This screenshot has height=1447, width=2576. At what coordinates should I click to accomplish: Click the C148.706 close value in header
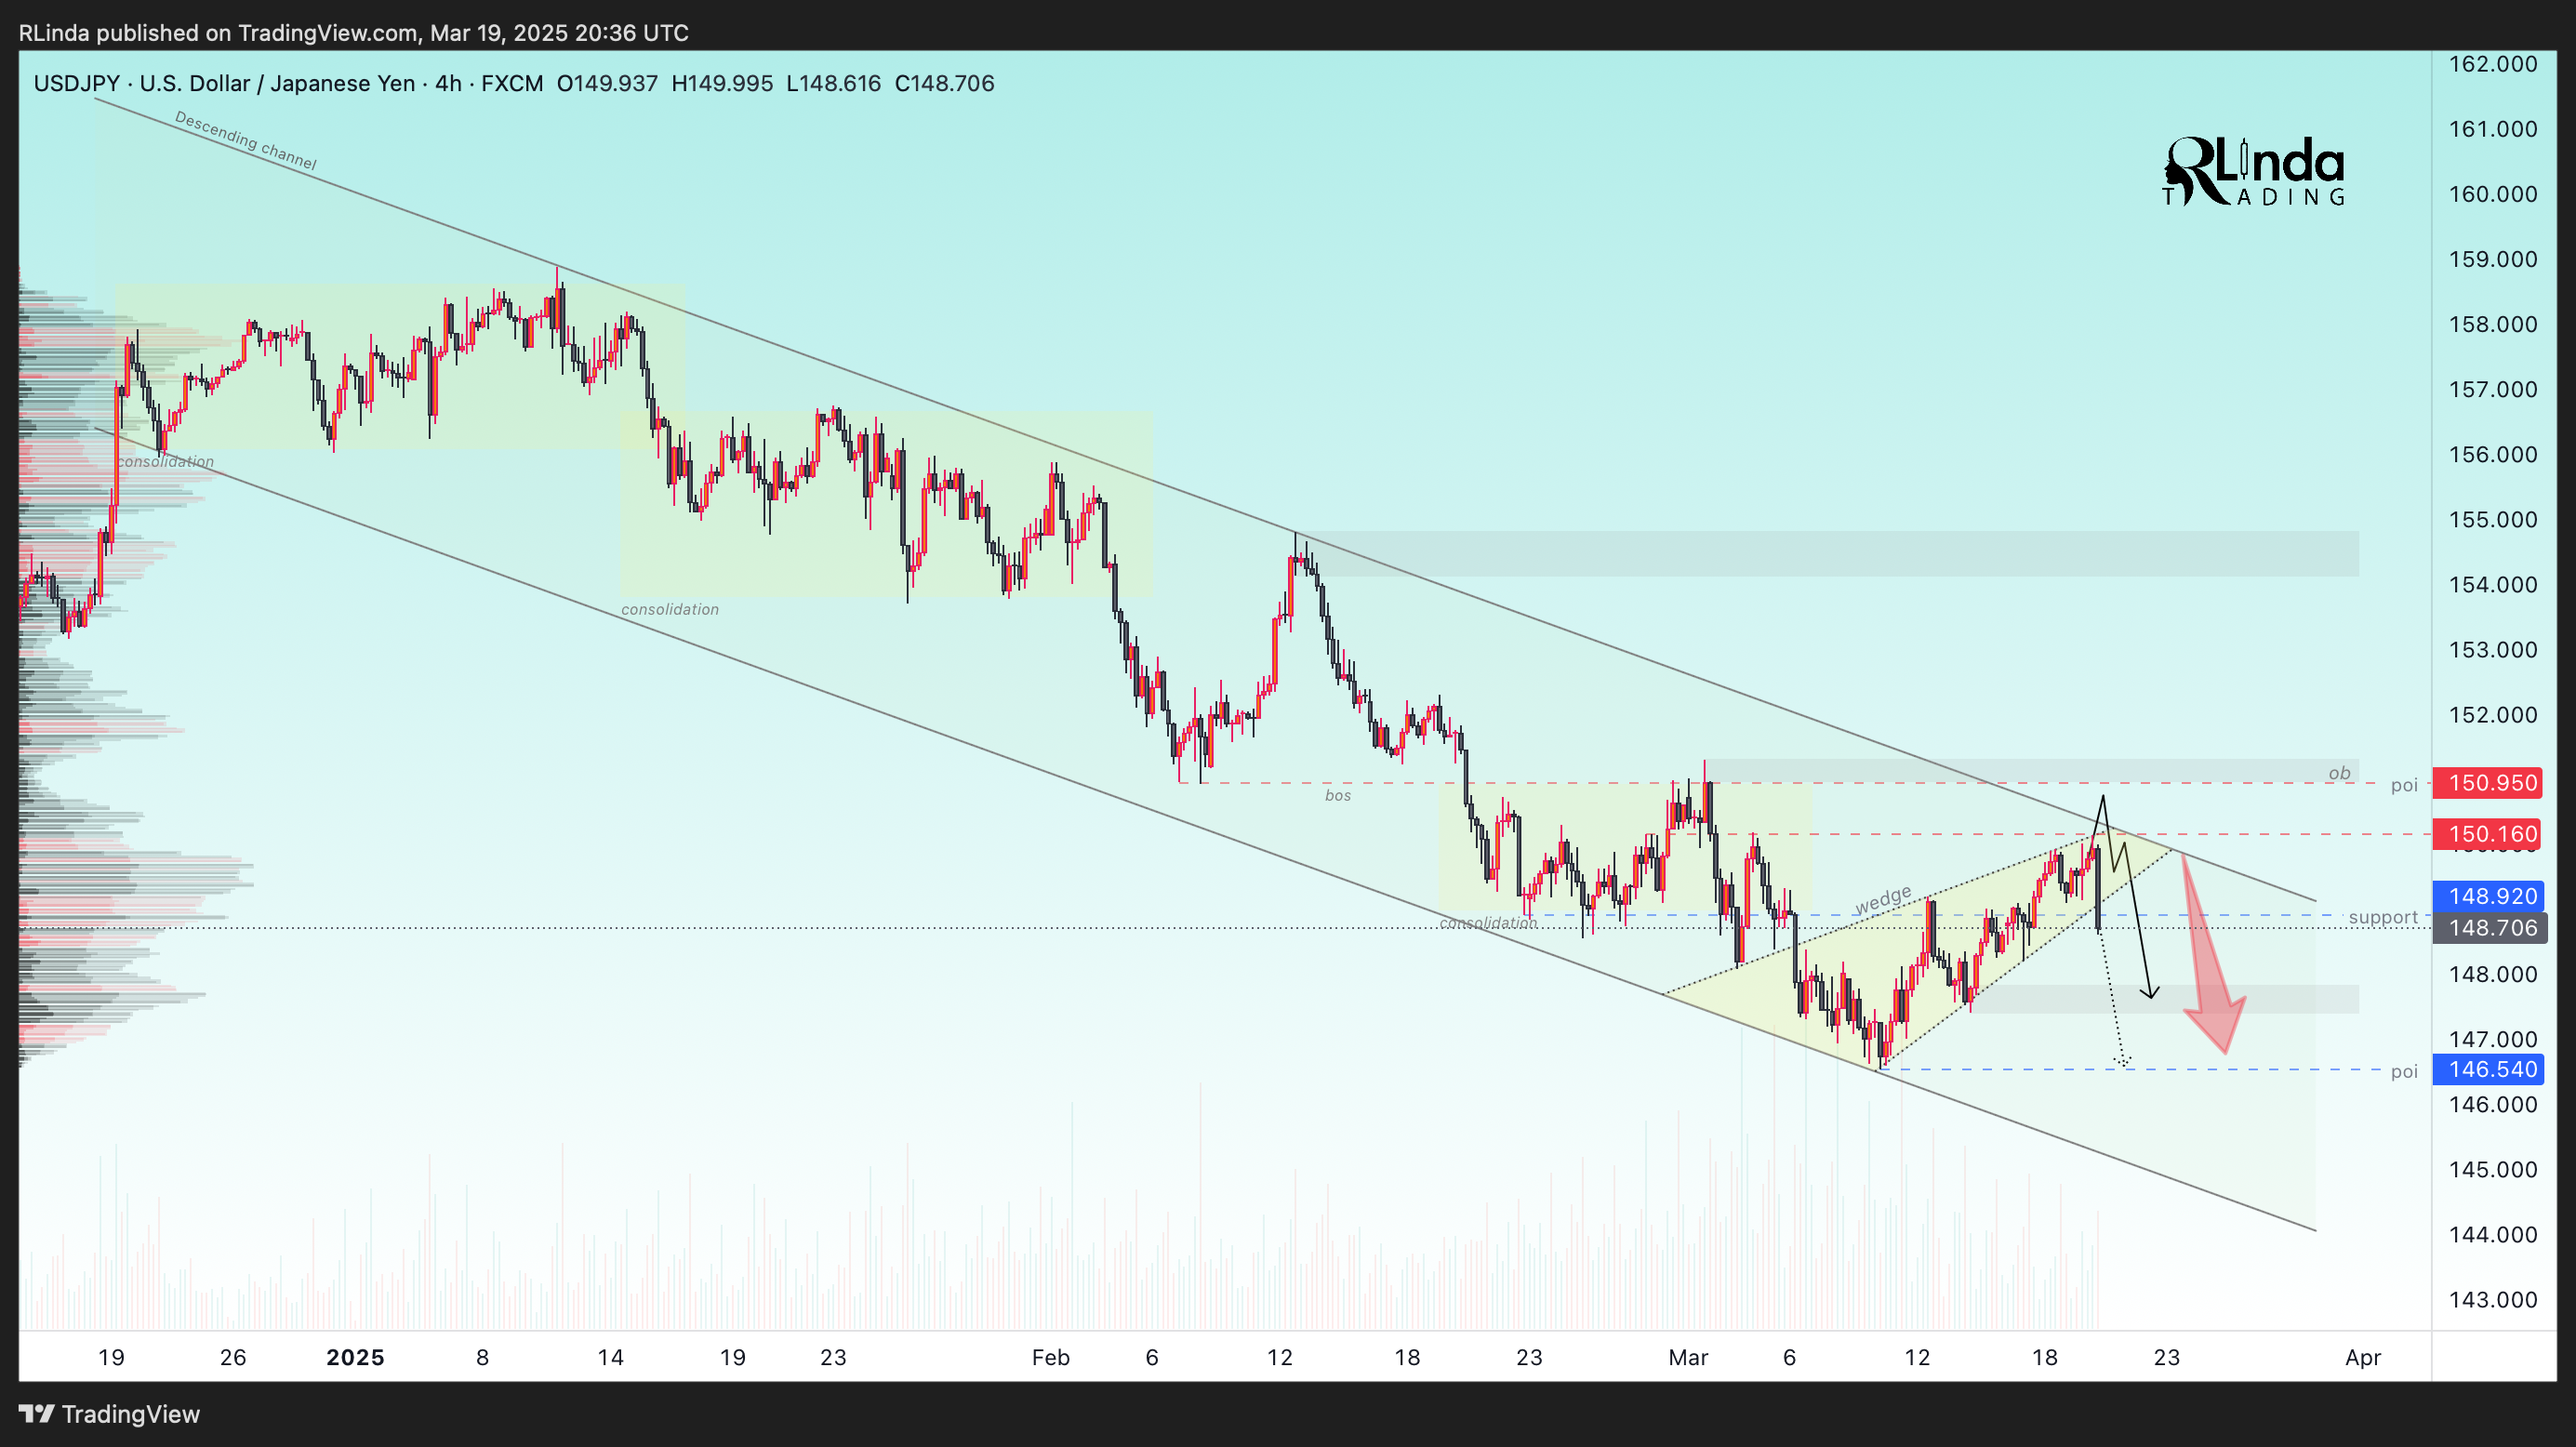(944, 83)
